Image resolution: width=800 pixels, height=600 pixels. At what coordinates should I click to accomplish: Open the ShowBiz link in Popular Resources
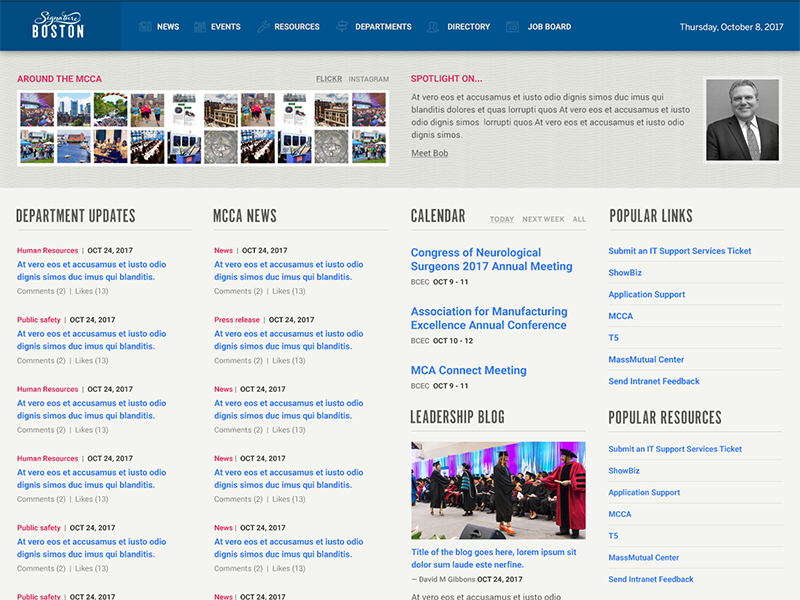(624, 470)
